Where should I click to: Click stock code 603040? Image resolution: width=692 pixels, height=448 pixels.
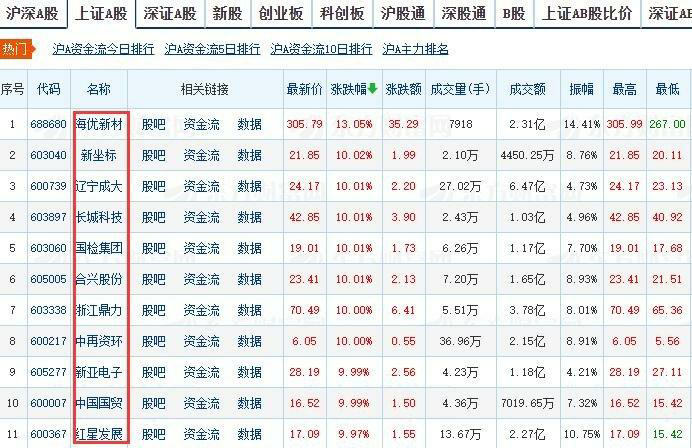[x=49, y=155]
